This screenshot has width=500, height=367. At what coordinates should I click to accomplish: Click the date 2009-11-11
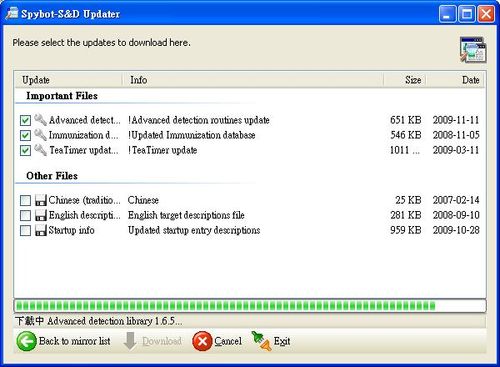(456, 120)
